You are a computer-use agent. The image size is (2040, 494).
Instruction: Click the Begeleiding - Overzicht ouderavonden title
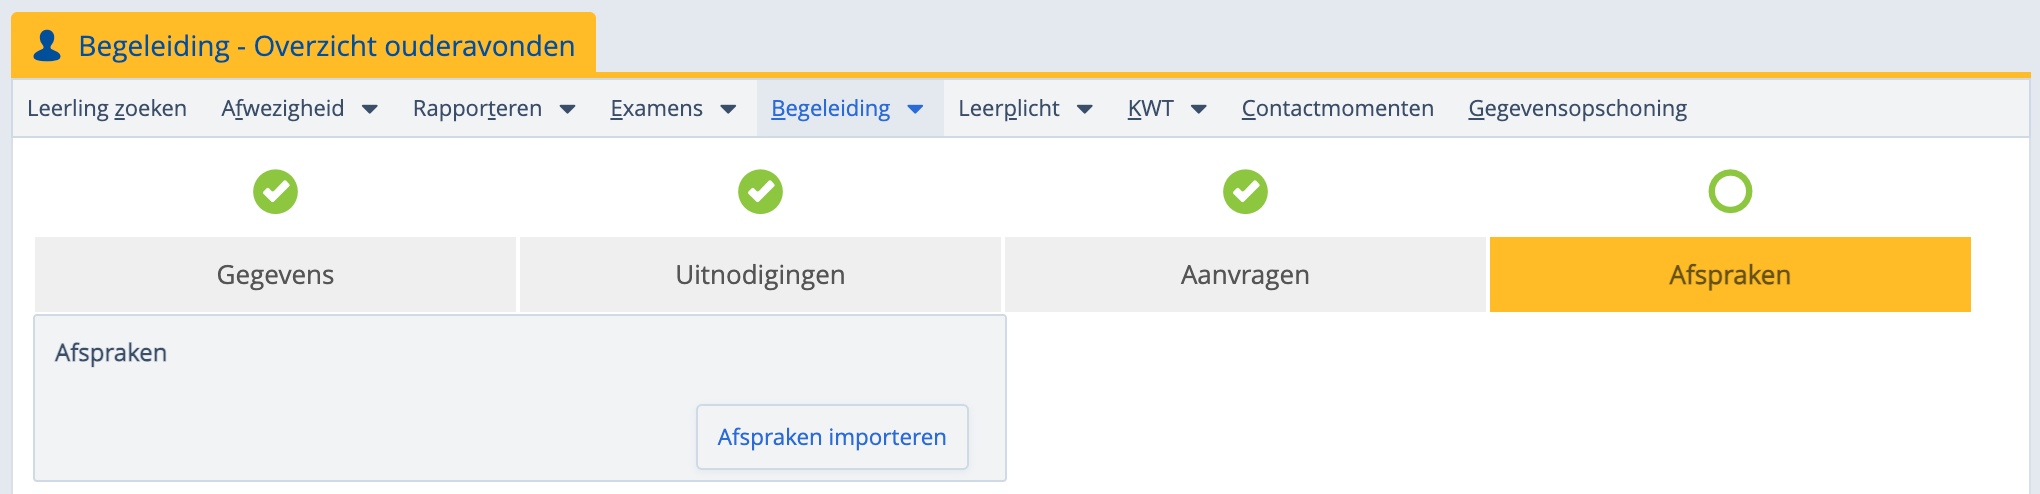click(326, 46)
